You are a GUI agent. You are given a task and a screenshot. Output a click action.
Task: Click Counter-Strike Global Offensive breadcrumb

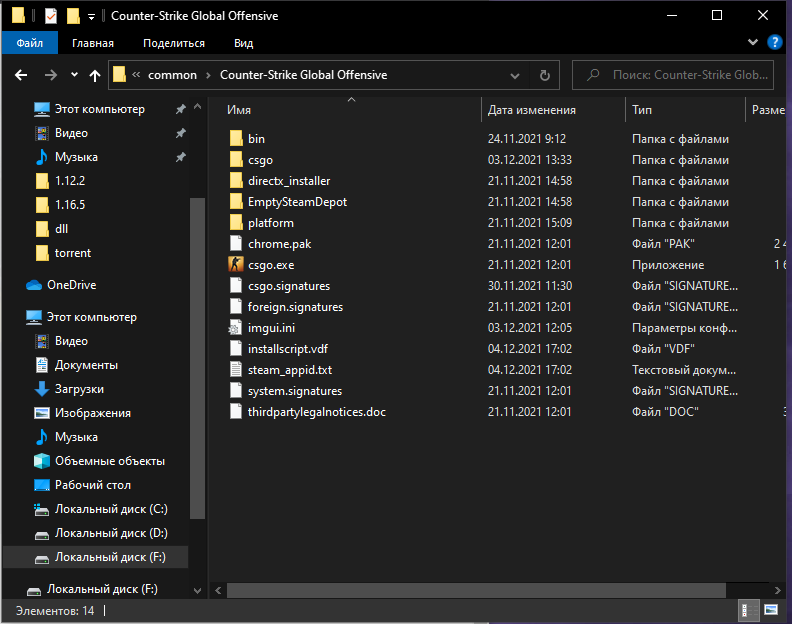pyautogui.click(x=304, y=75)
